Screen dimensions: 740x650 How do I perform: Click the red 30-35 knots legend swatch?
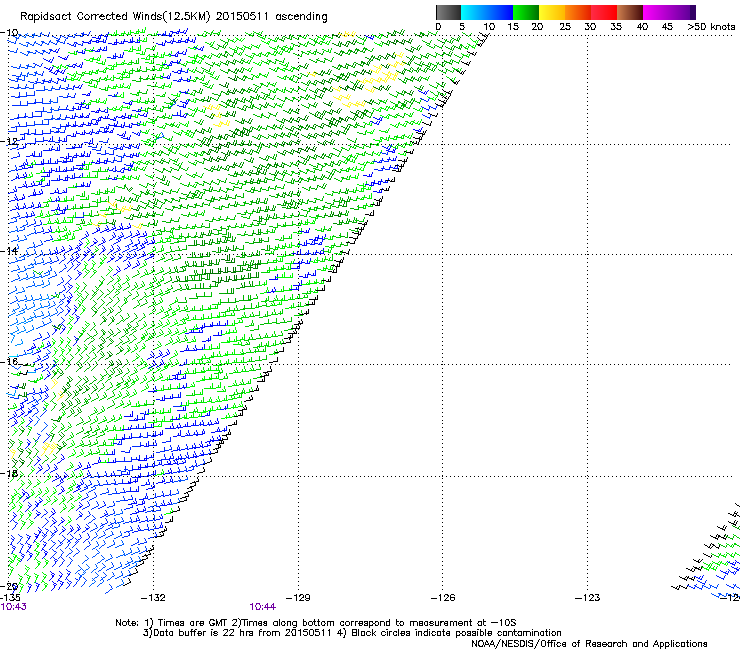coord(604,12)
